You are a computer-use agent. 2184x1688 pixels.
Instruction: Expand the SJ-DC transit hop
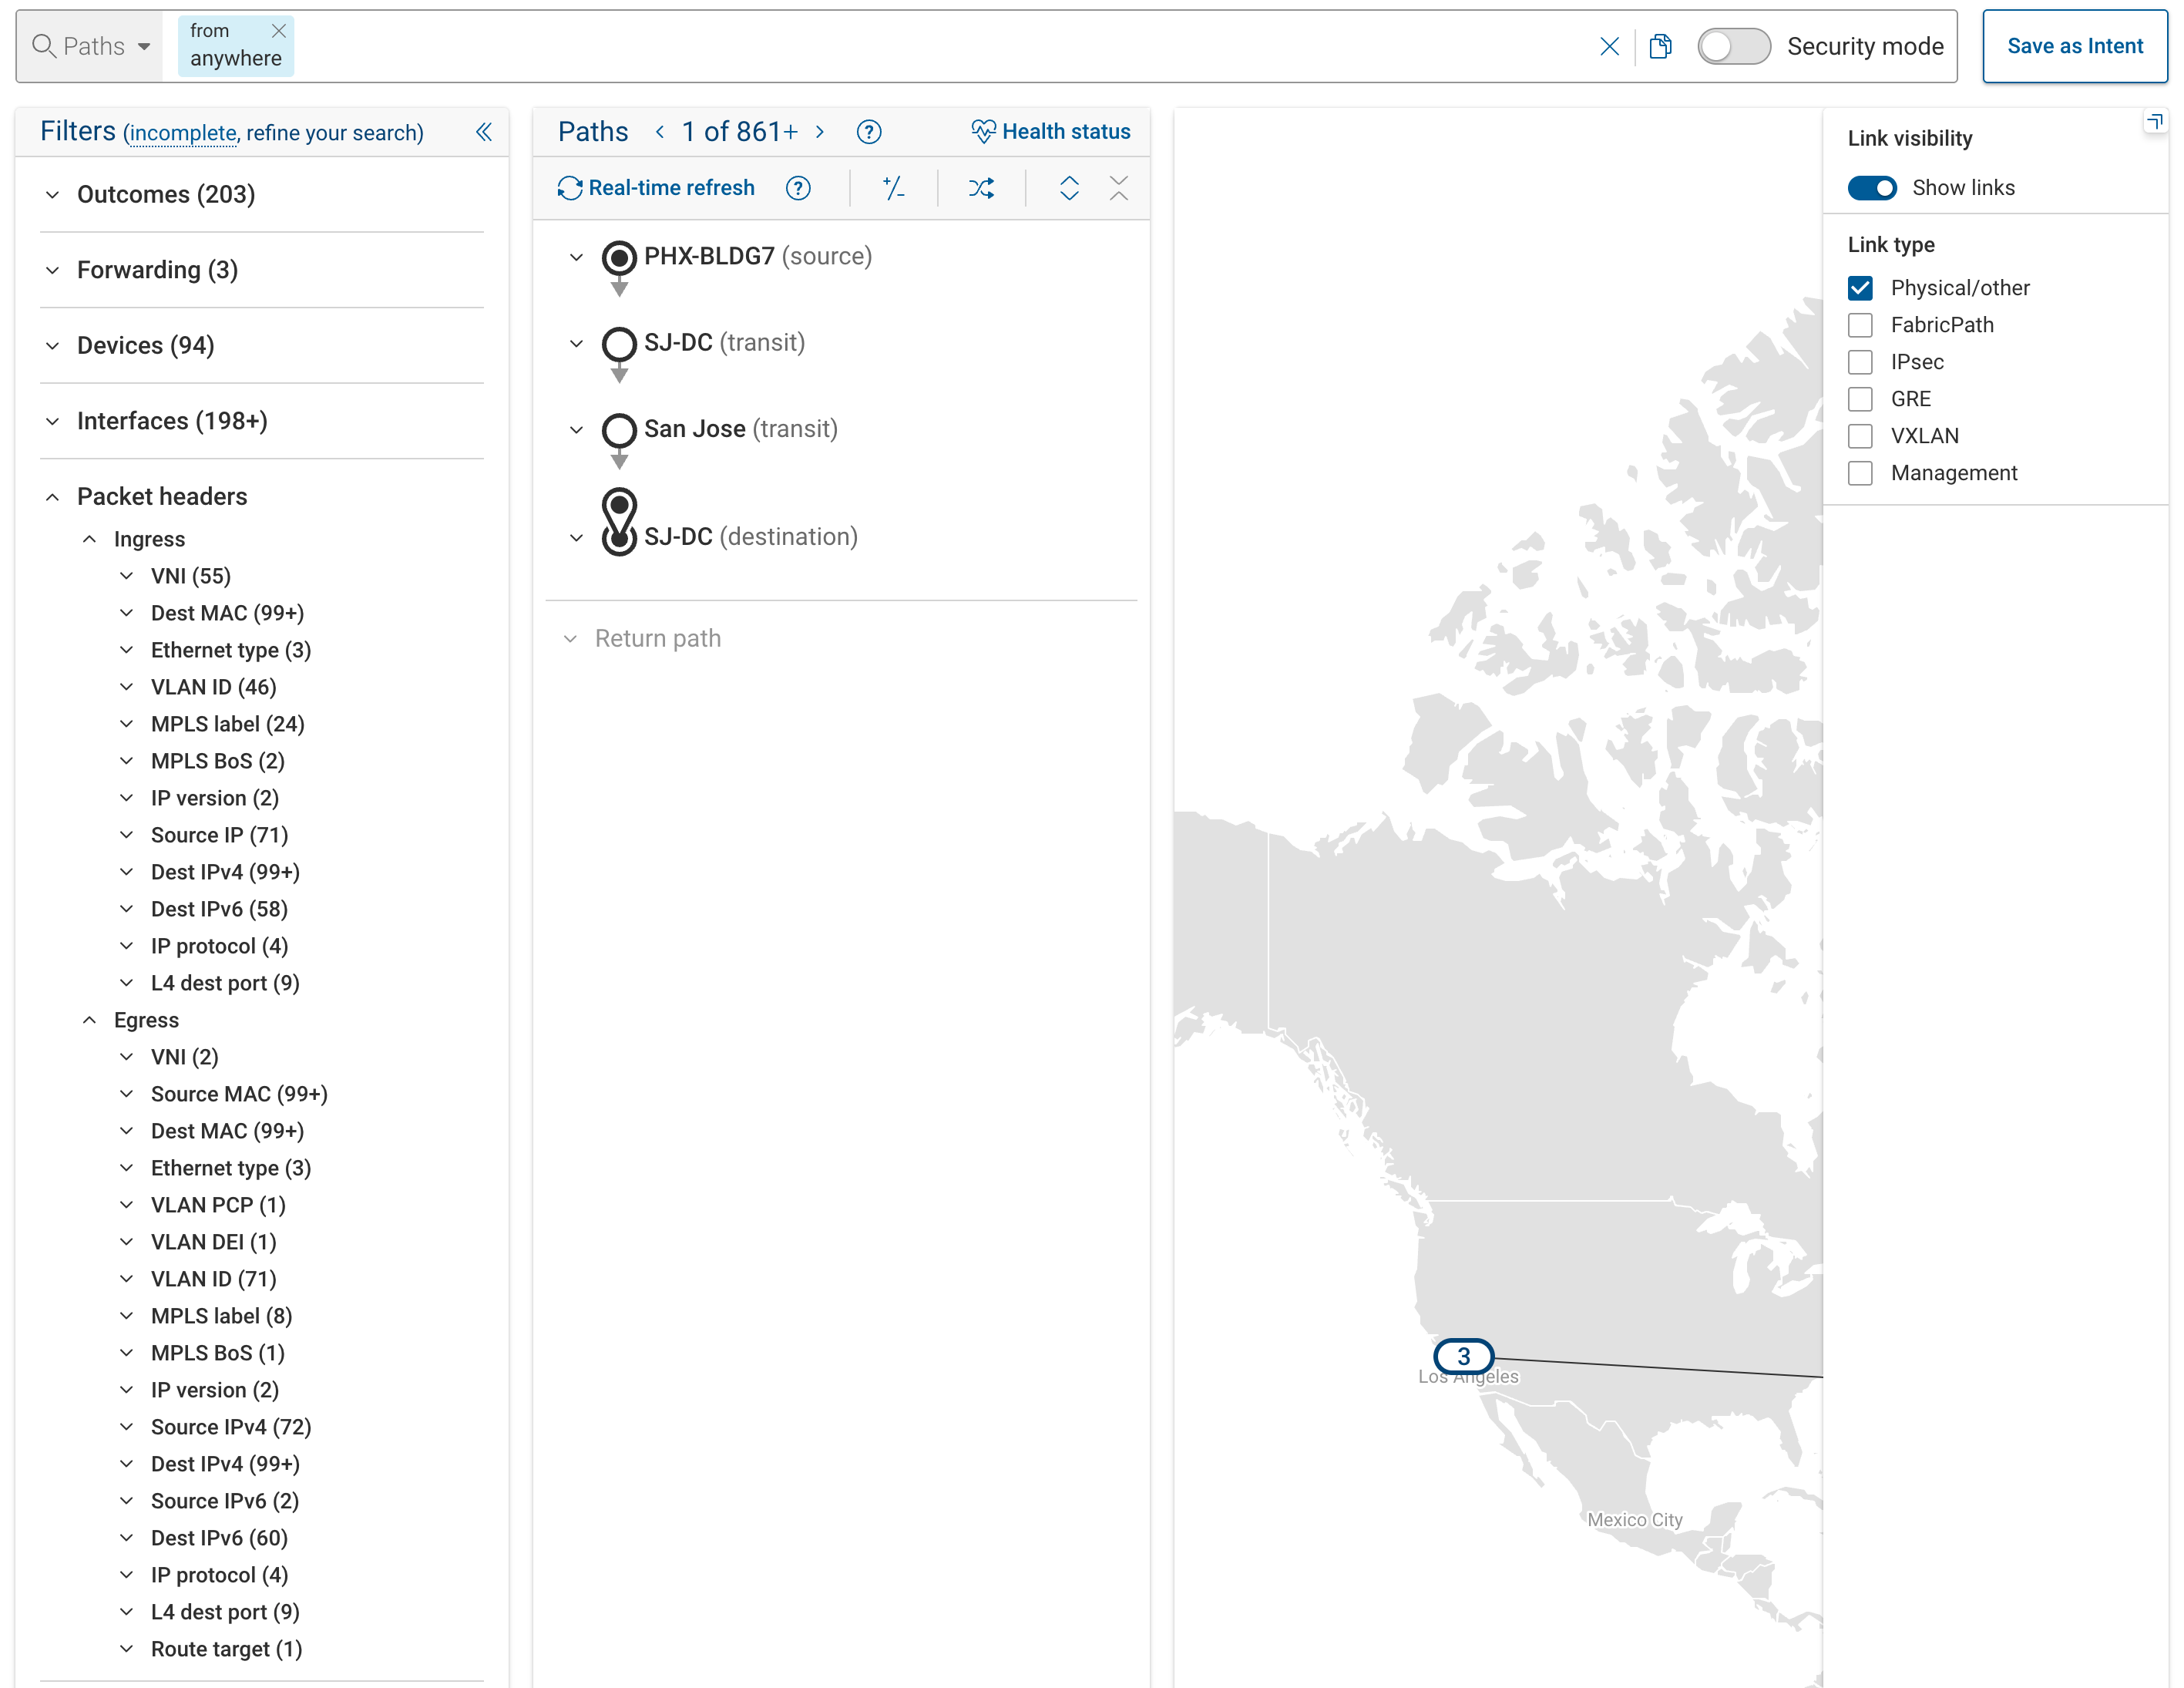point(576,343)
